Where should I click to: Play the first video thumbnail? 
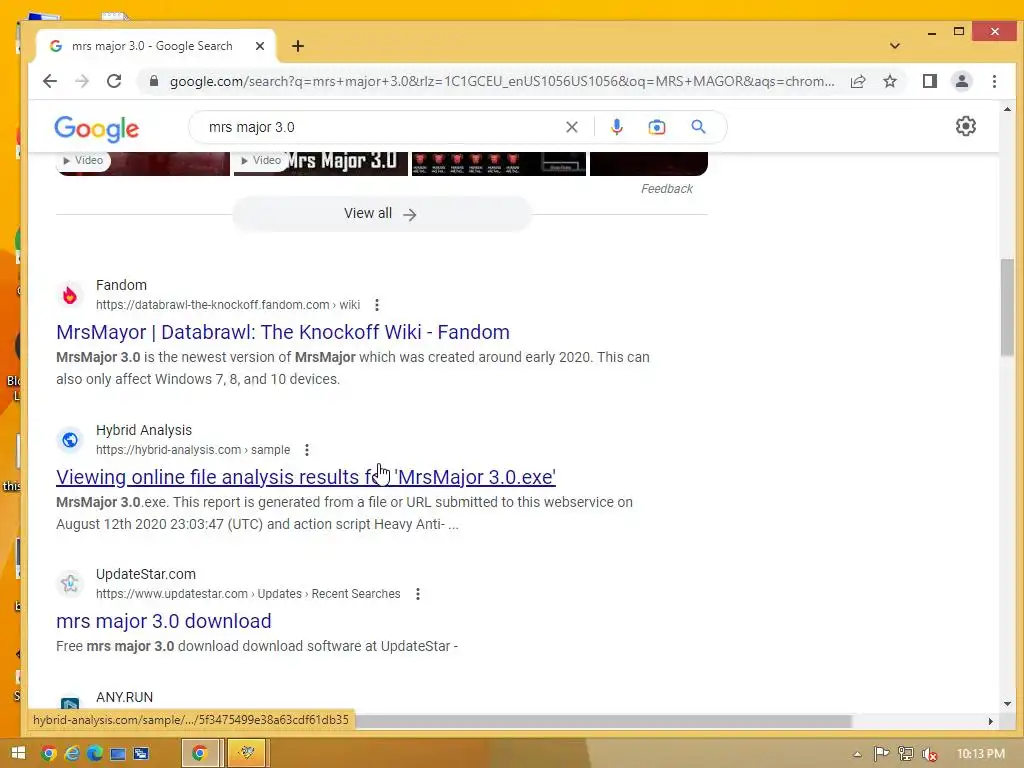point(143,163)
